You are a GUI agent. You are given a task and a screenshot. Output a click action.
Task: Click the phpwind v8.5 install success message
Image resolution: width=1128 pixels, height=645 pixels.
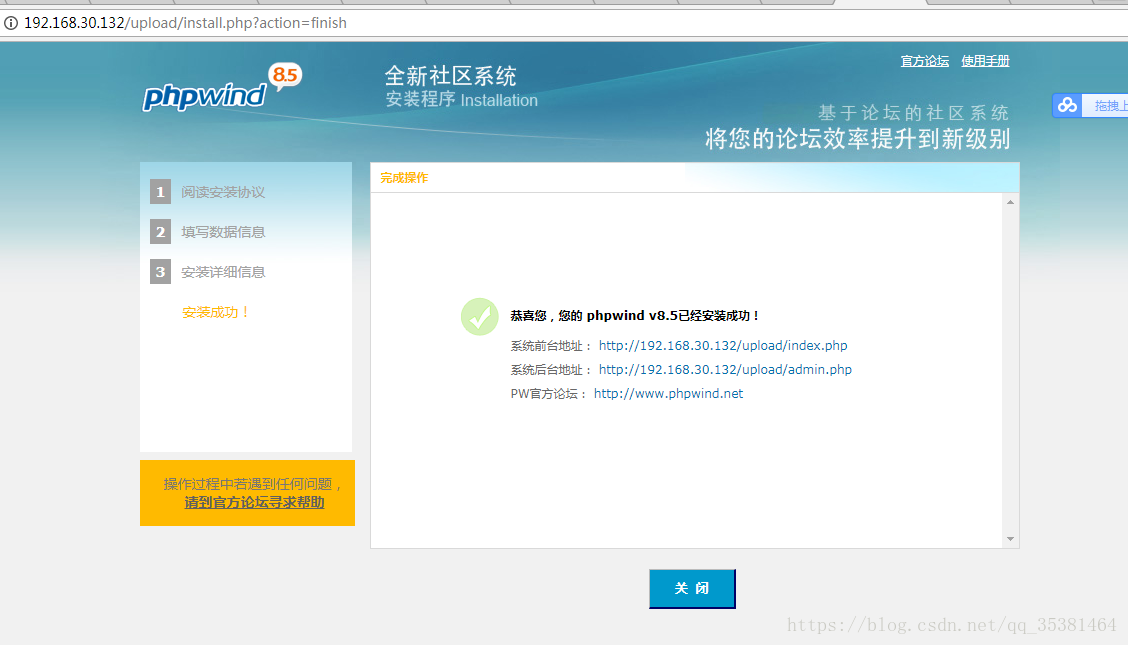coord(634,316)
